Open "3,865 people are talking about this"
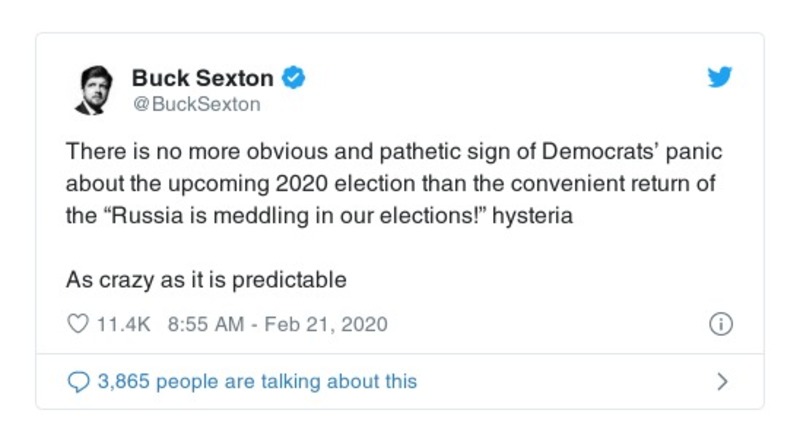This screenshot has width=800, height=445. click(257, 381)
